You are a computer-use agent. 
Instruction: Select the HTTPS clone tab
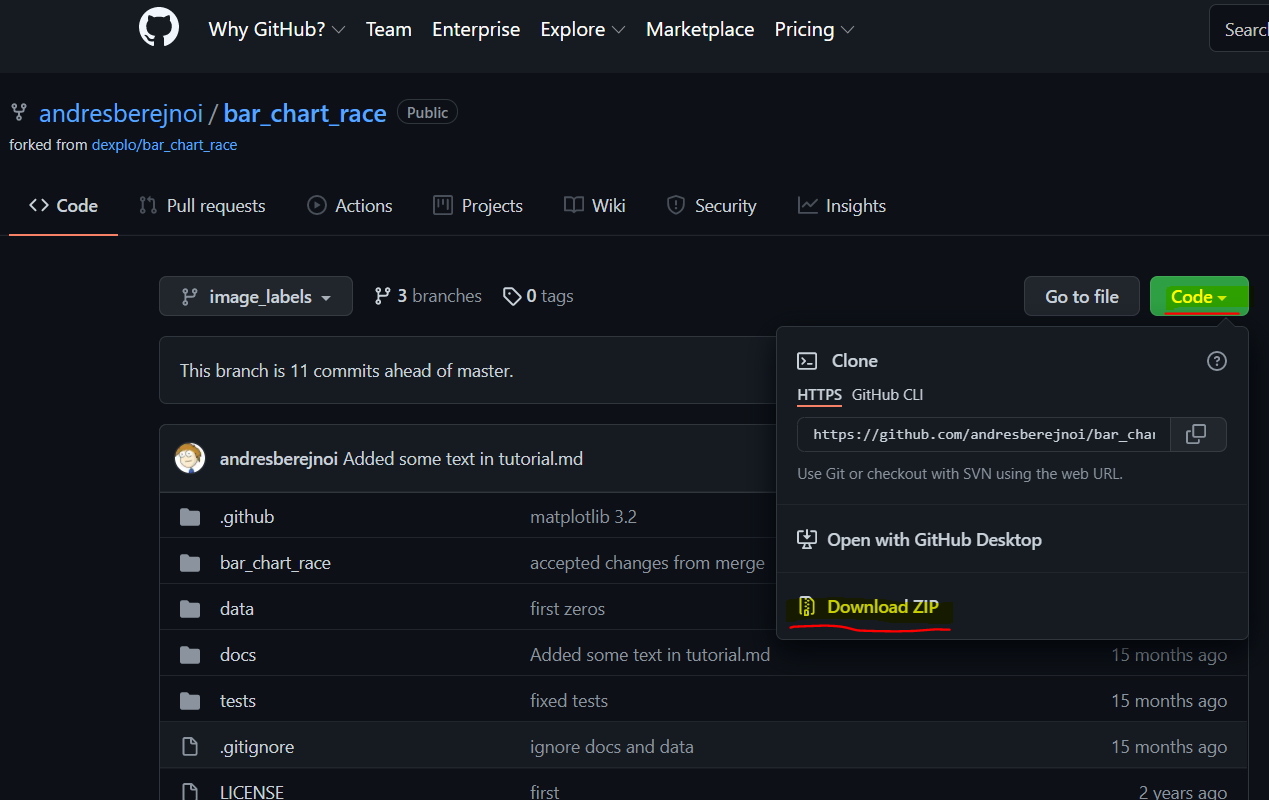tap(819, 395)
